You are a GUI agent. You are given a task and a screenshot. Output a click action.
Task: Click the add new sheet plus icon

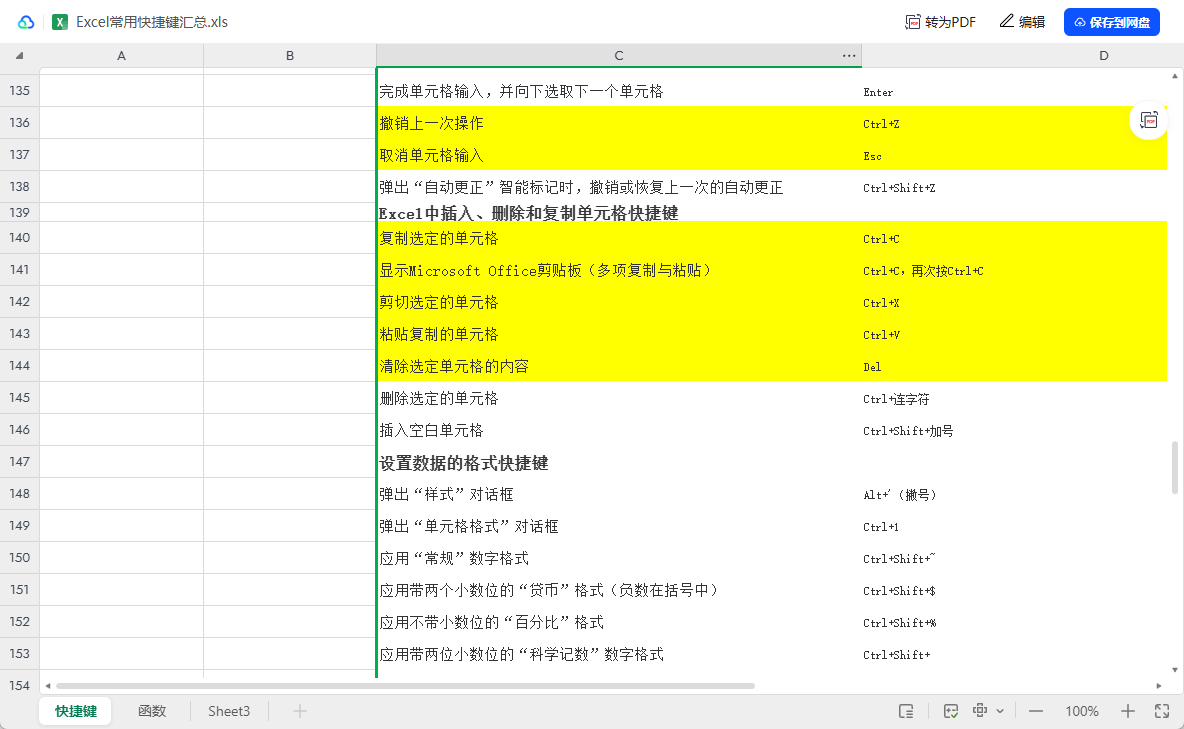[299, 711]
